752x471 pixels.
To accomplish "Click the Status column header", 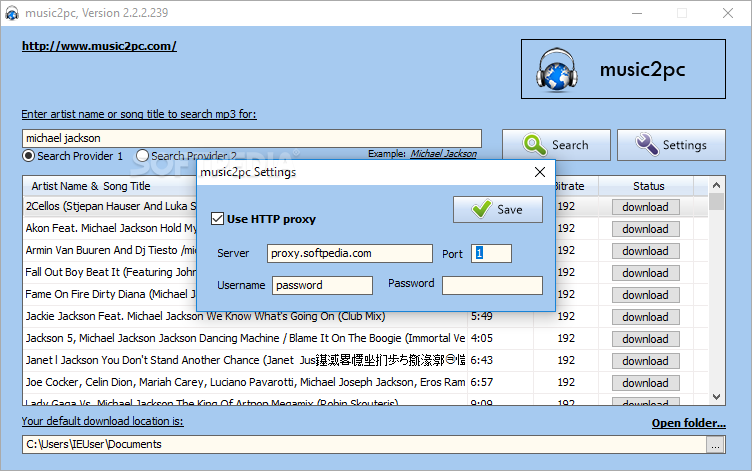I will [x=648, y=186].
